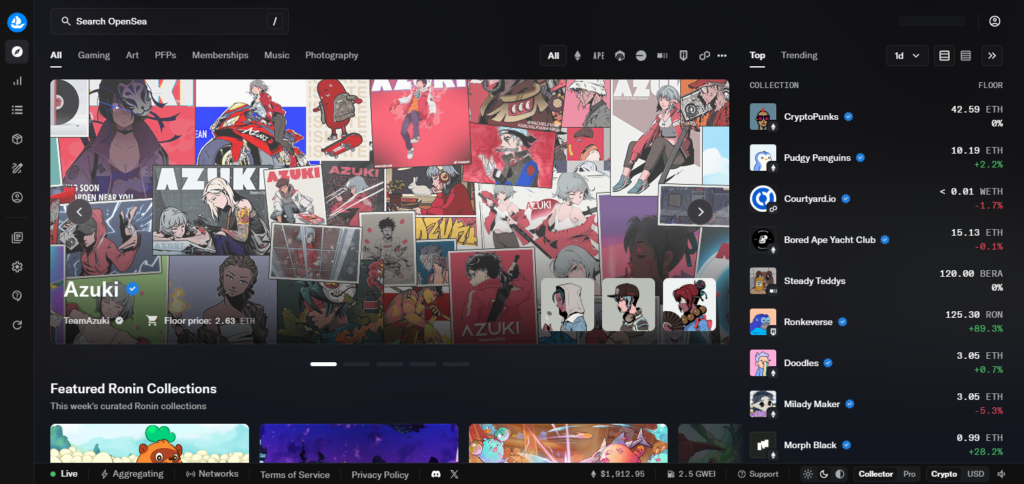
Task: Open the bar chart stats icon
Action: pos(17,81)
